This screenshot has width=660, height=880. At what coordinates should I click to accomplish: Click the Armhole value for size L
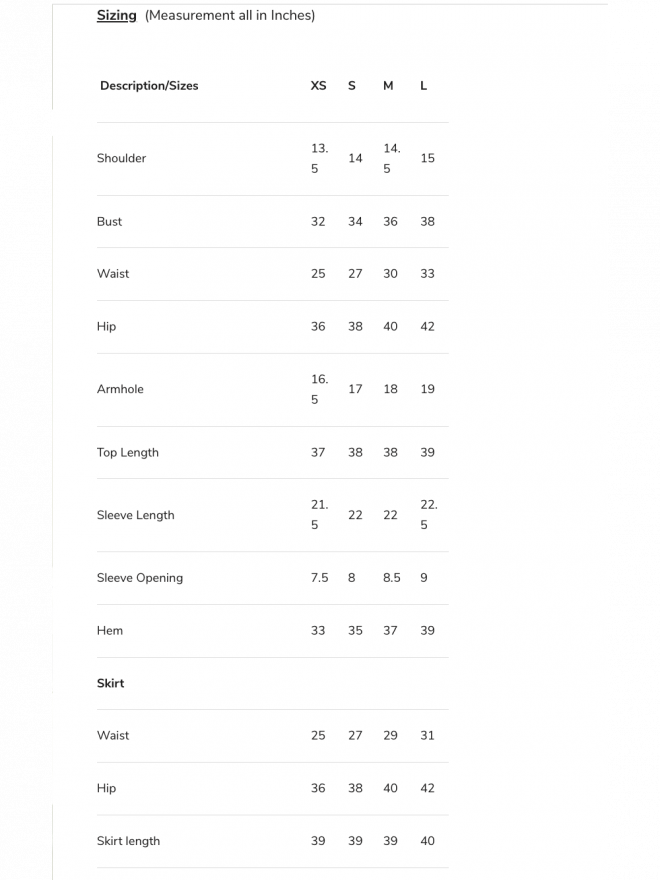[427, 389]
